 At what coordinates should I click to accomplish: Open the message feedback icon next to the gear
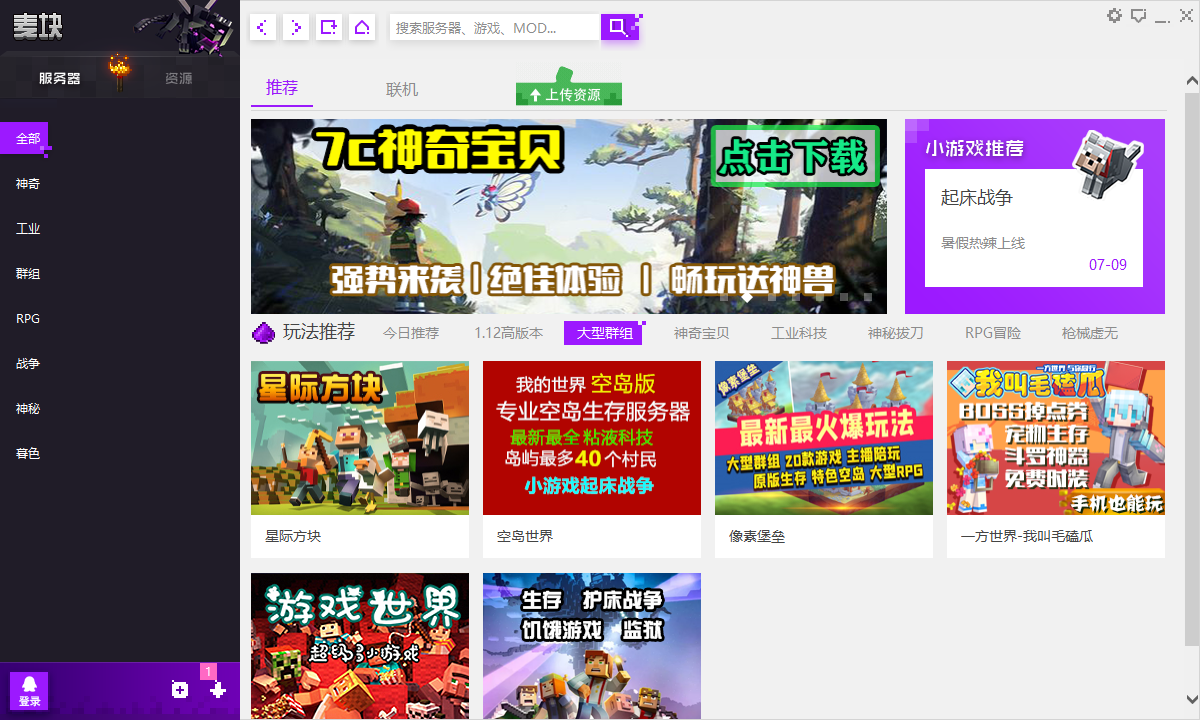[1138, 15]
